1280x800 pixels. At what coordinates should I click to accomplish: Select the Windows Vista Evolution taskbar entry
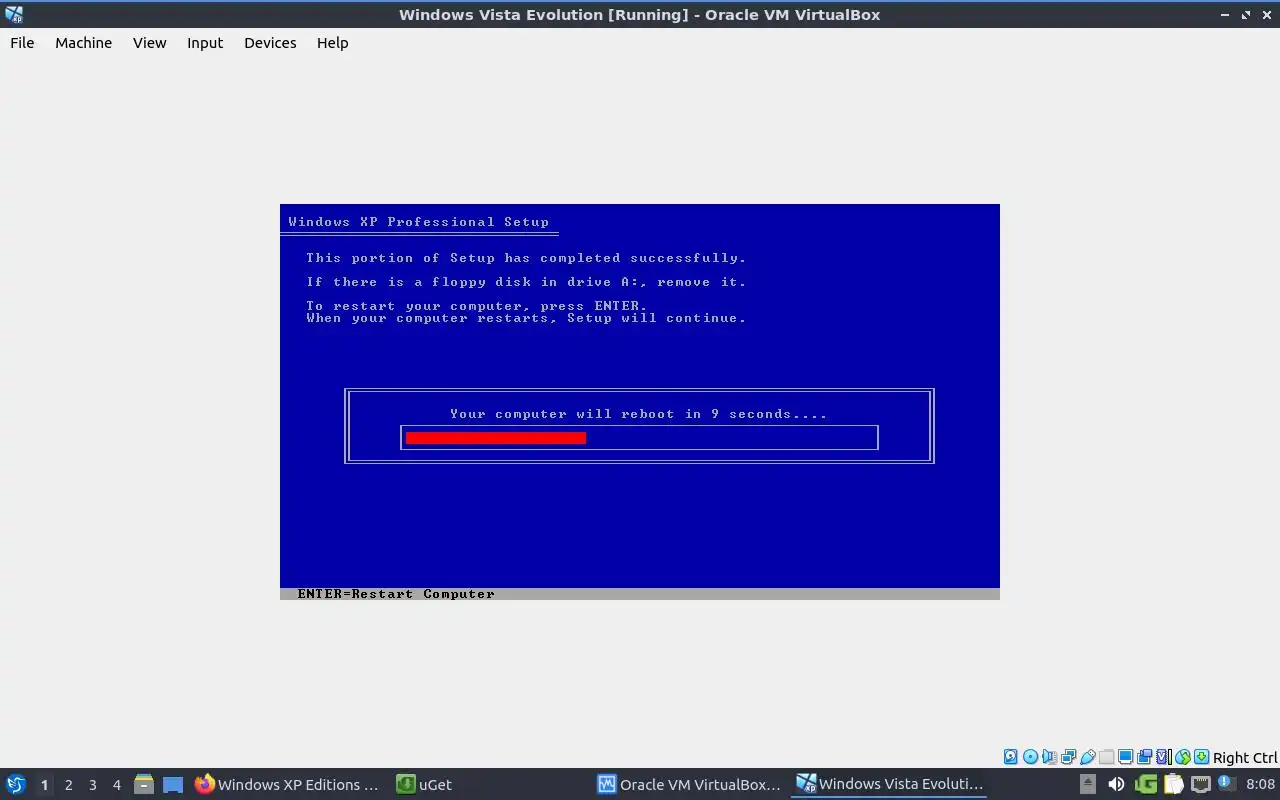pos(890,784)
